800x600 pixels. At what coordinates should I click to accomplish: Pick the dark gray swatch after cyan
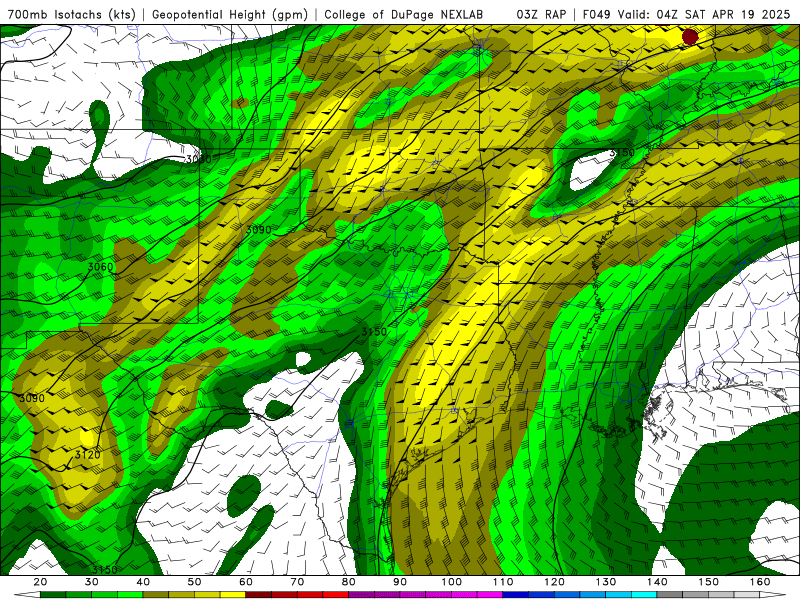pyautogui.click(x=669, y=594)
